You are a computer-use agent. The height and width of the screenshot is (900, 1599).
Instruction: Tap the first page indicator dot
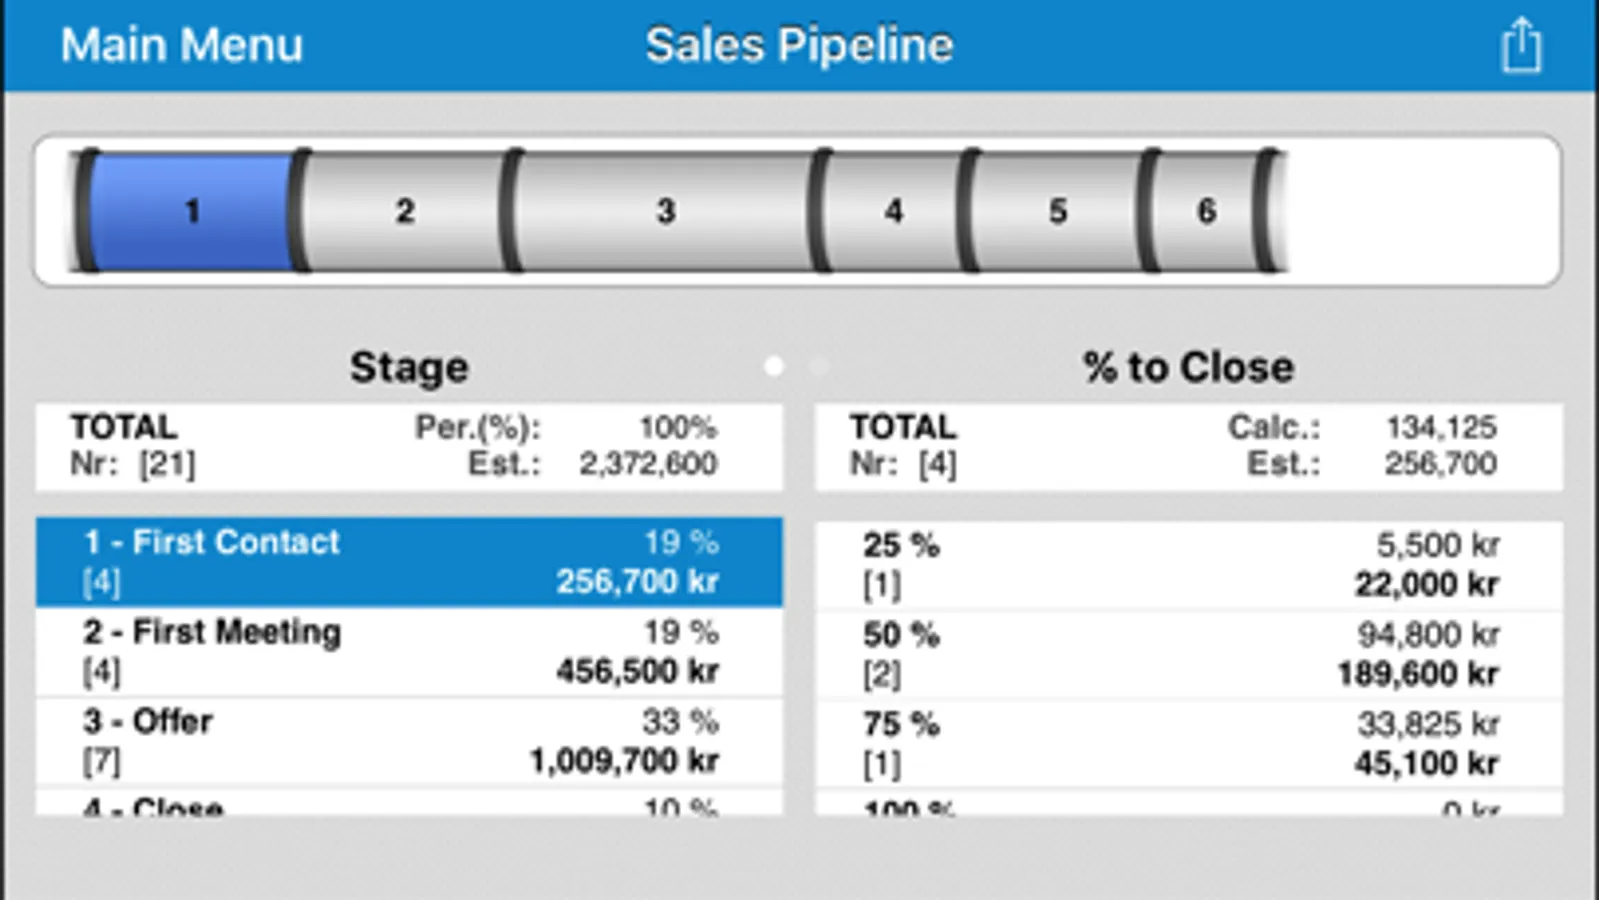pos(773,367)
